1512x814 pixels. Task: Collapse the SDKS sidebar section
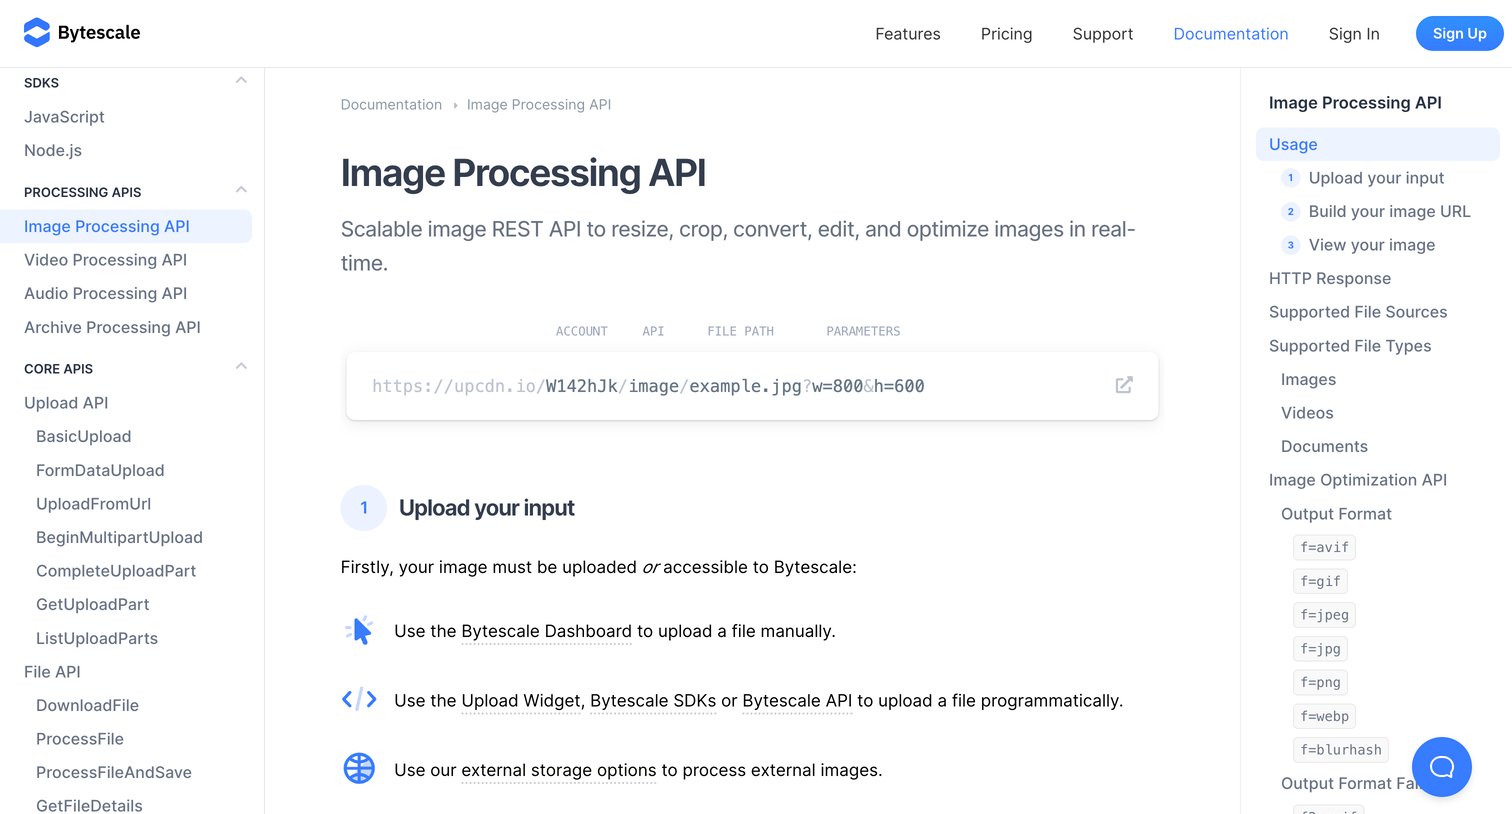pos(241,80)
